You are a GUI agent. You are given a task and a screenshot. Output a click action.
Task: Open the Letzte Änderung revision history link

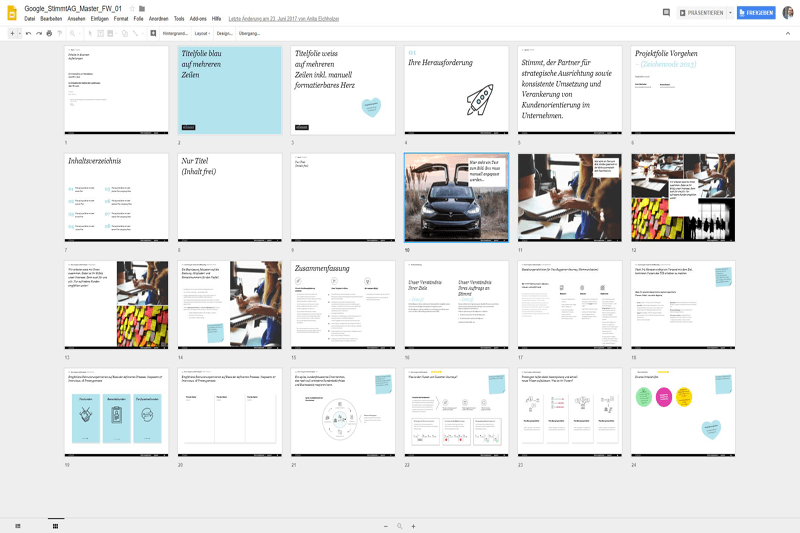[x=284, y=19]
